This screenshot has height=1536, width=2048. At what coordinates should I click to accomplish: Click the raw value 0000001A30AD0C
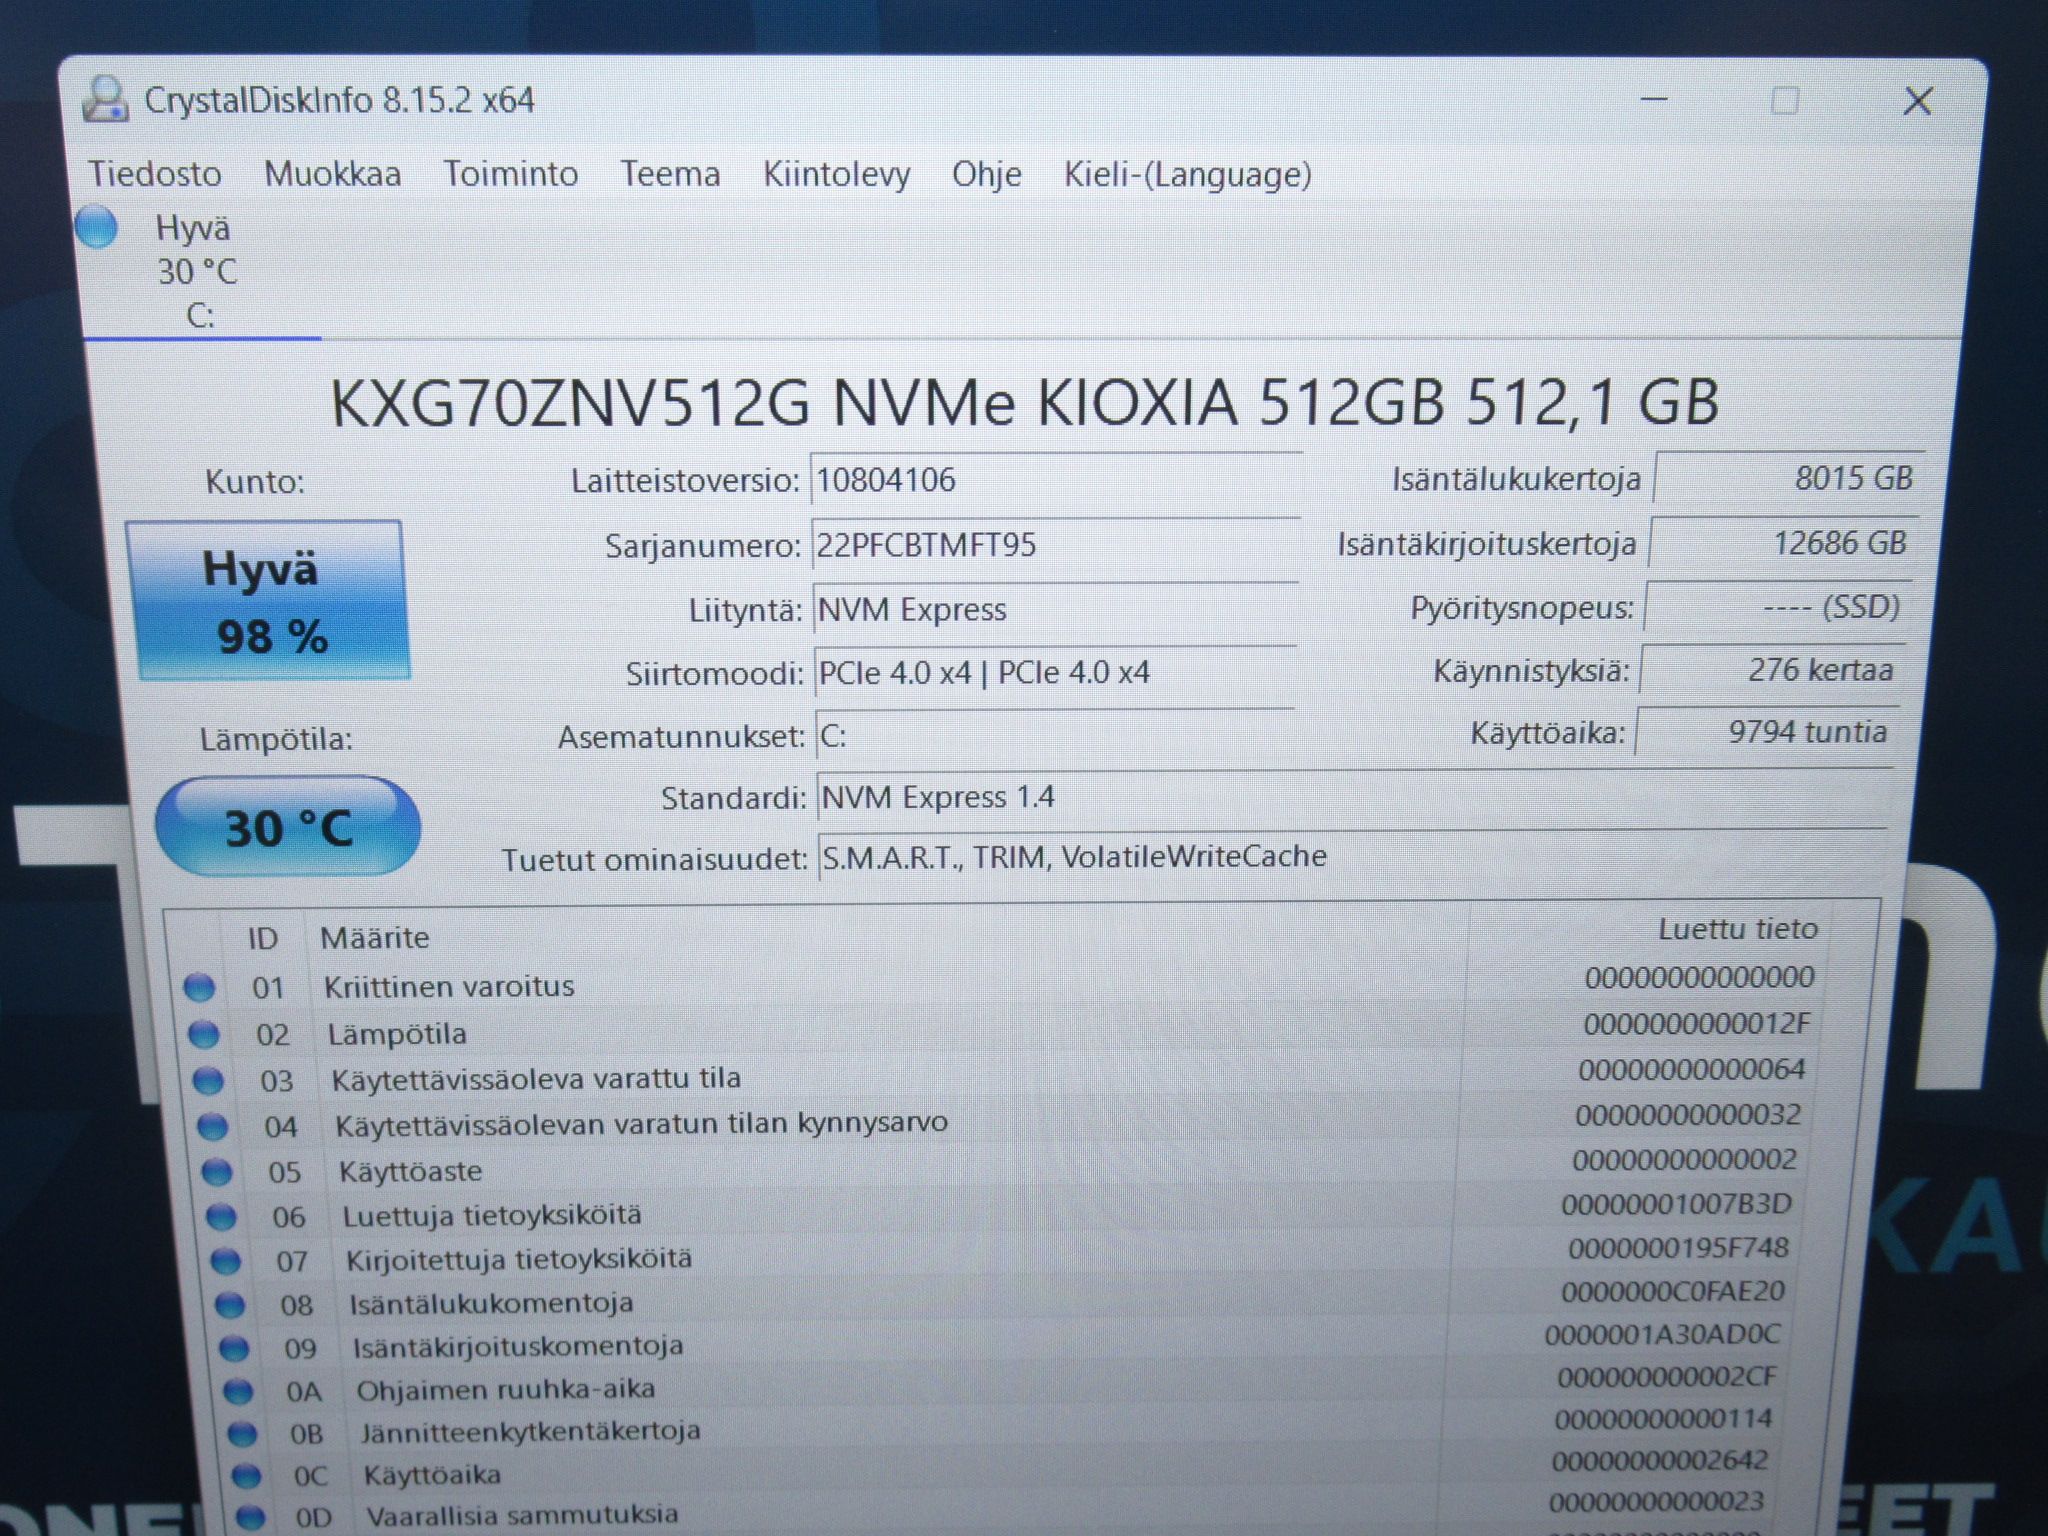1662,1334
